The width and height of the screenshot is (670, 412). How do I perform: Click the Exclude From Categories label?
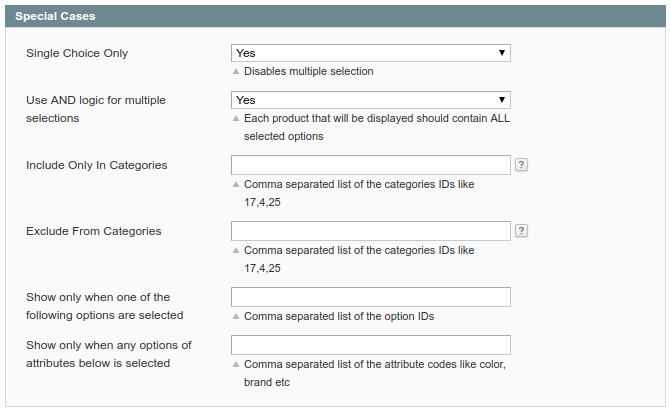point(93,231)
